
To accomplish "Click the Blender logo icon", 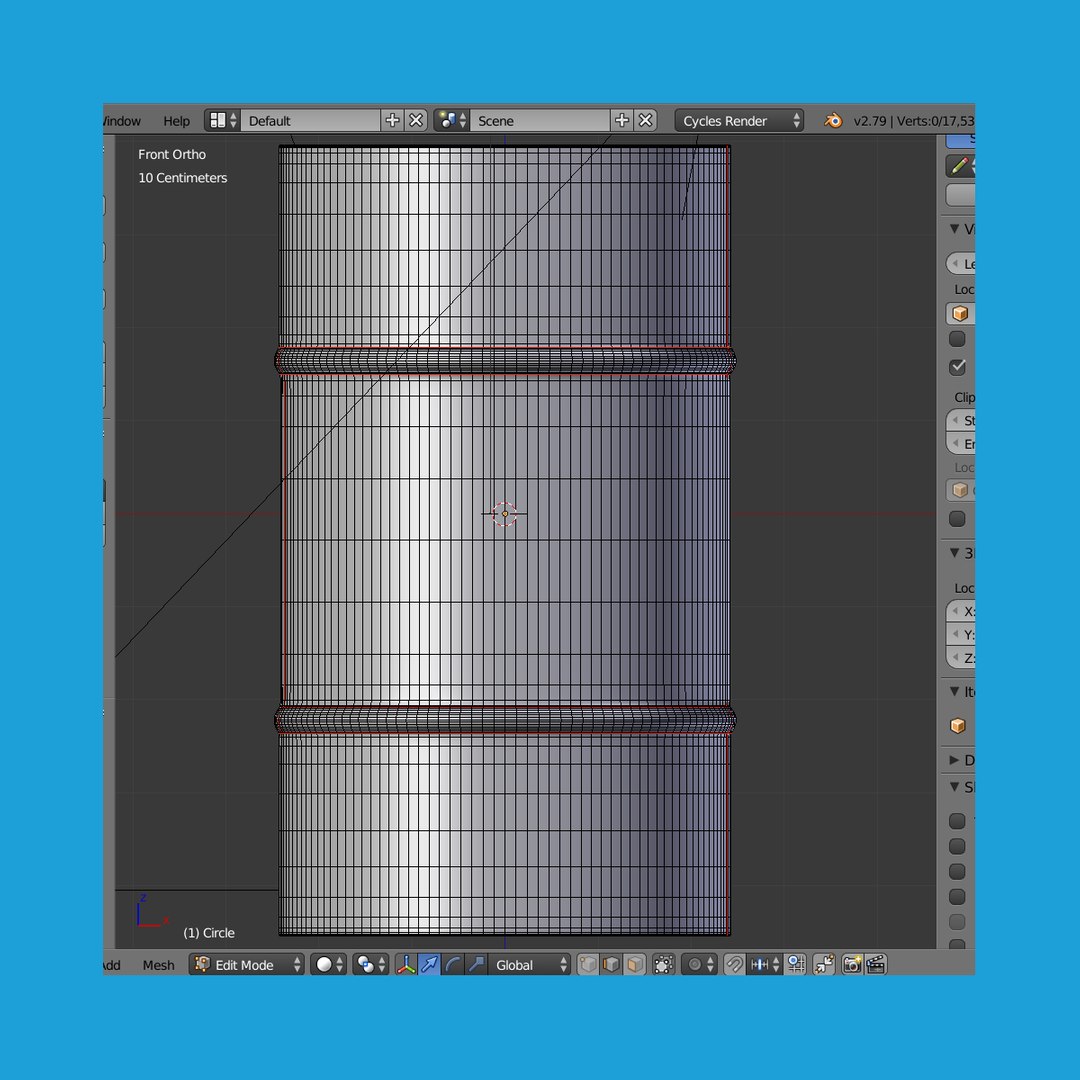I will point(833,121).
